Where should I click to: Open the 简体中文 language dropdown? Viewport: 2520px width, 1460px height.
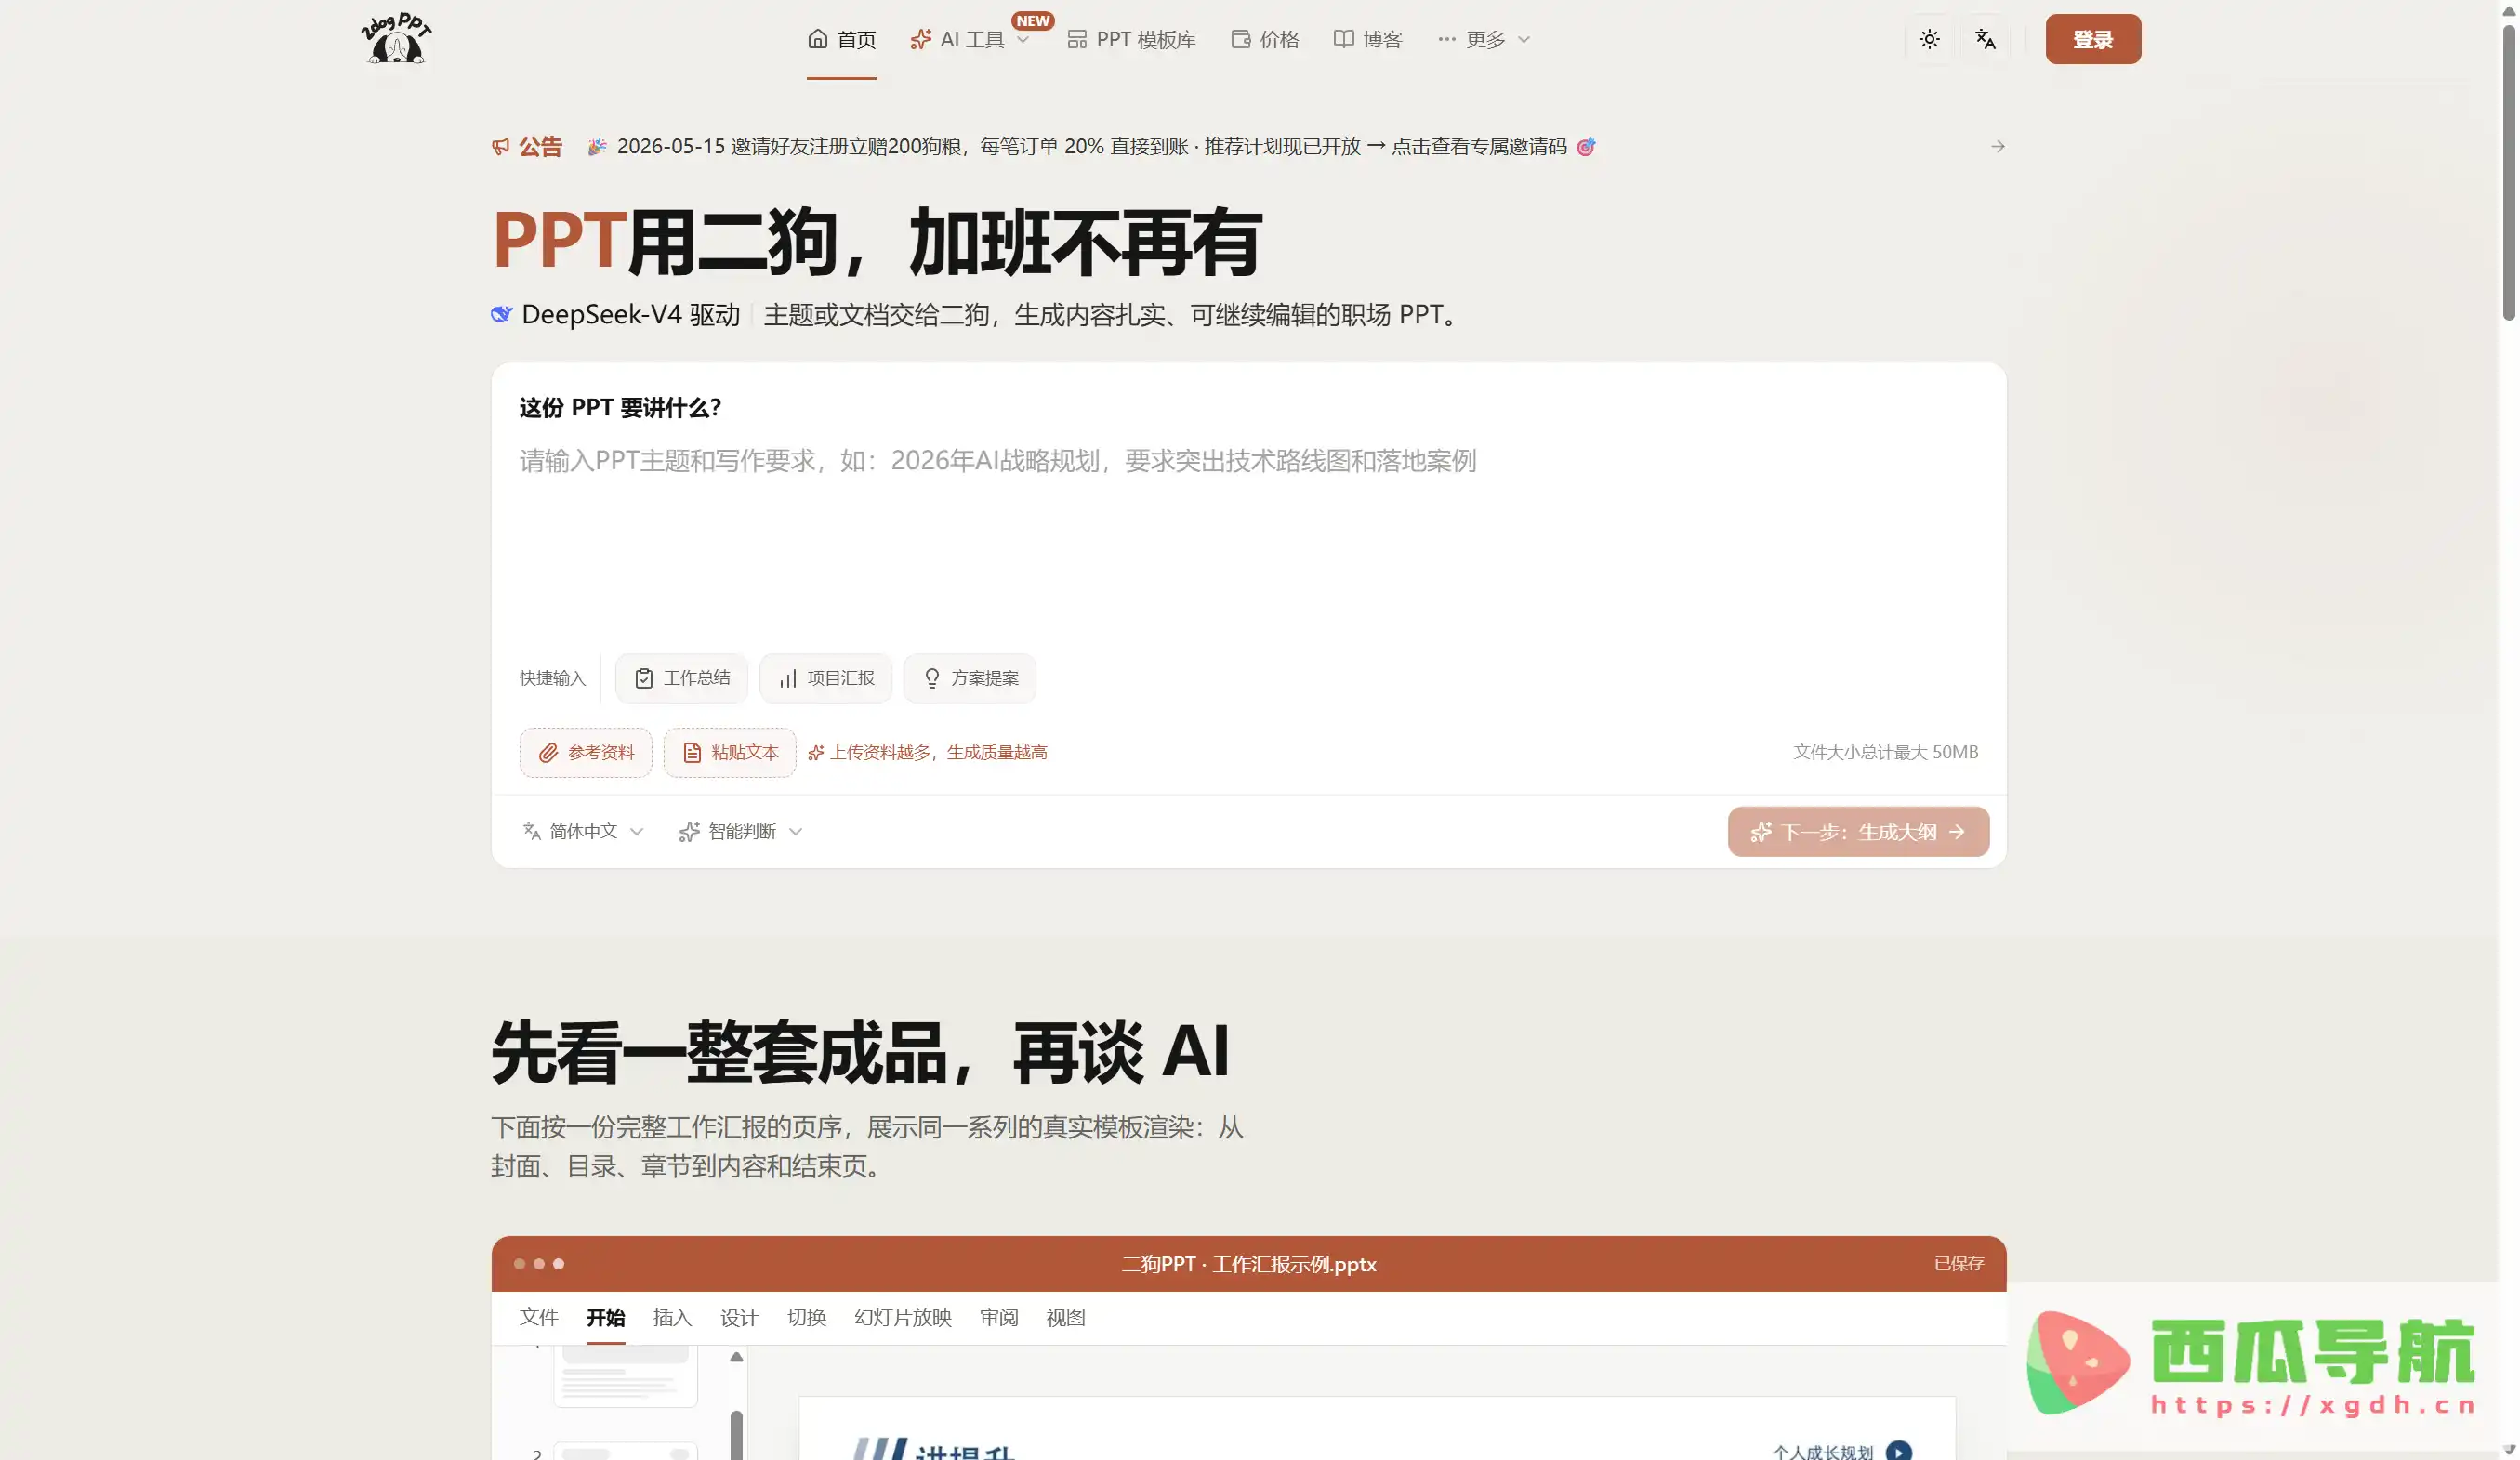pyautogui.click(x=583, y=831)
